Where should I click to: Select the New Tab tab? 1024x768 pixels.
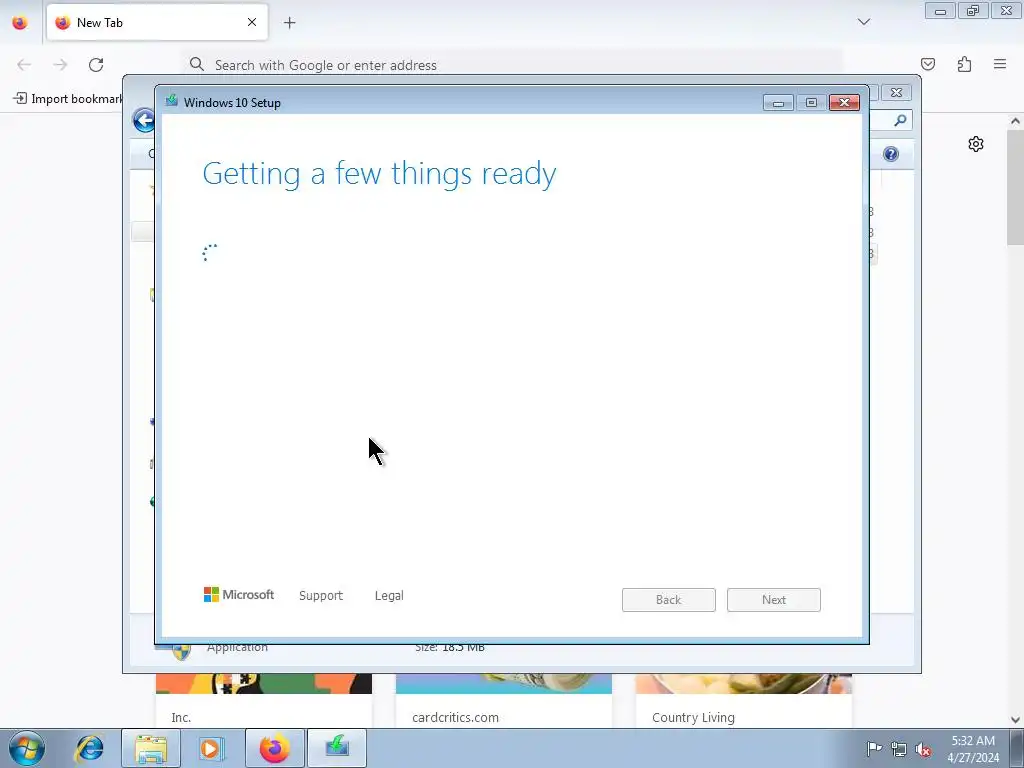click(157, 22)
